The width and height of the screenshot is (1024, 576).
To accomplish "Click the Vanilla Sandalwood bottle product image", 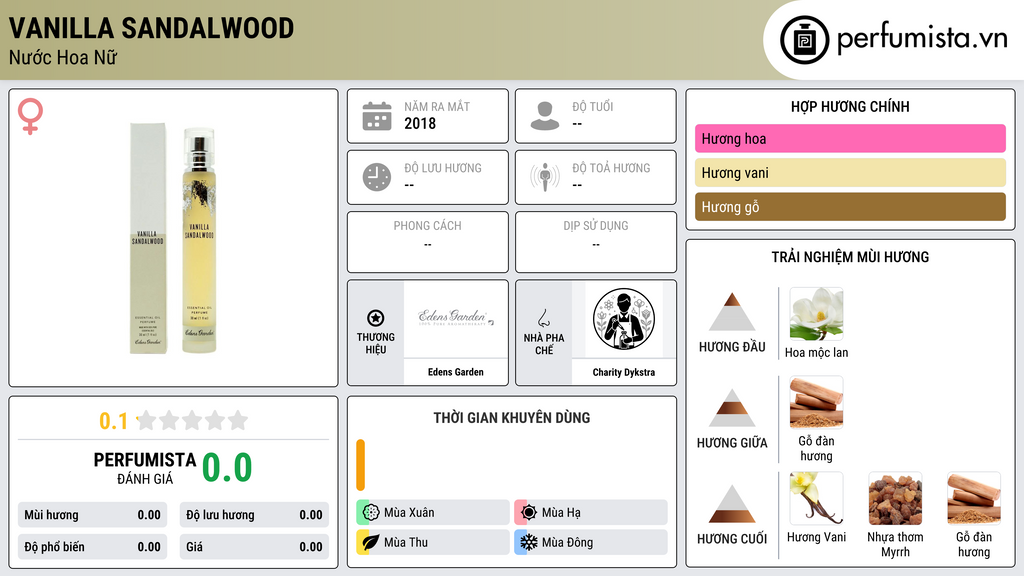I will point(174,238).
